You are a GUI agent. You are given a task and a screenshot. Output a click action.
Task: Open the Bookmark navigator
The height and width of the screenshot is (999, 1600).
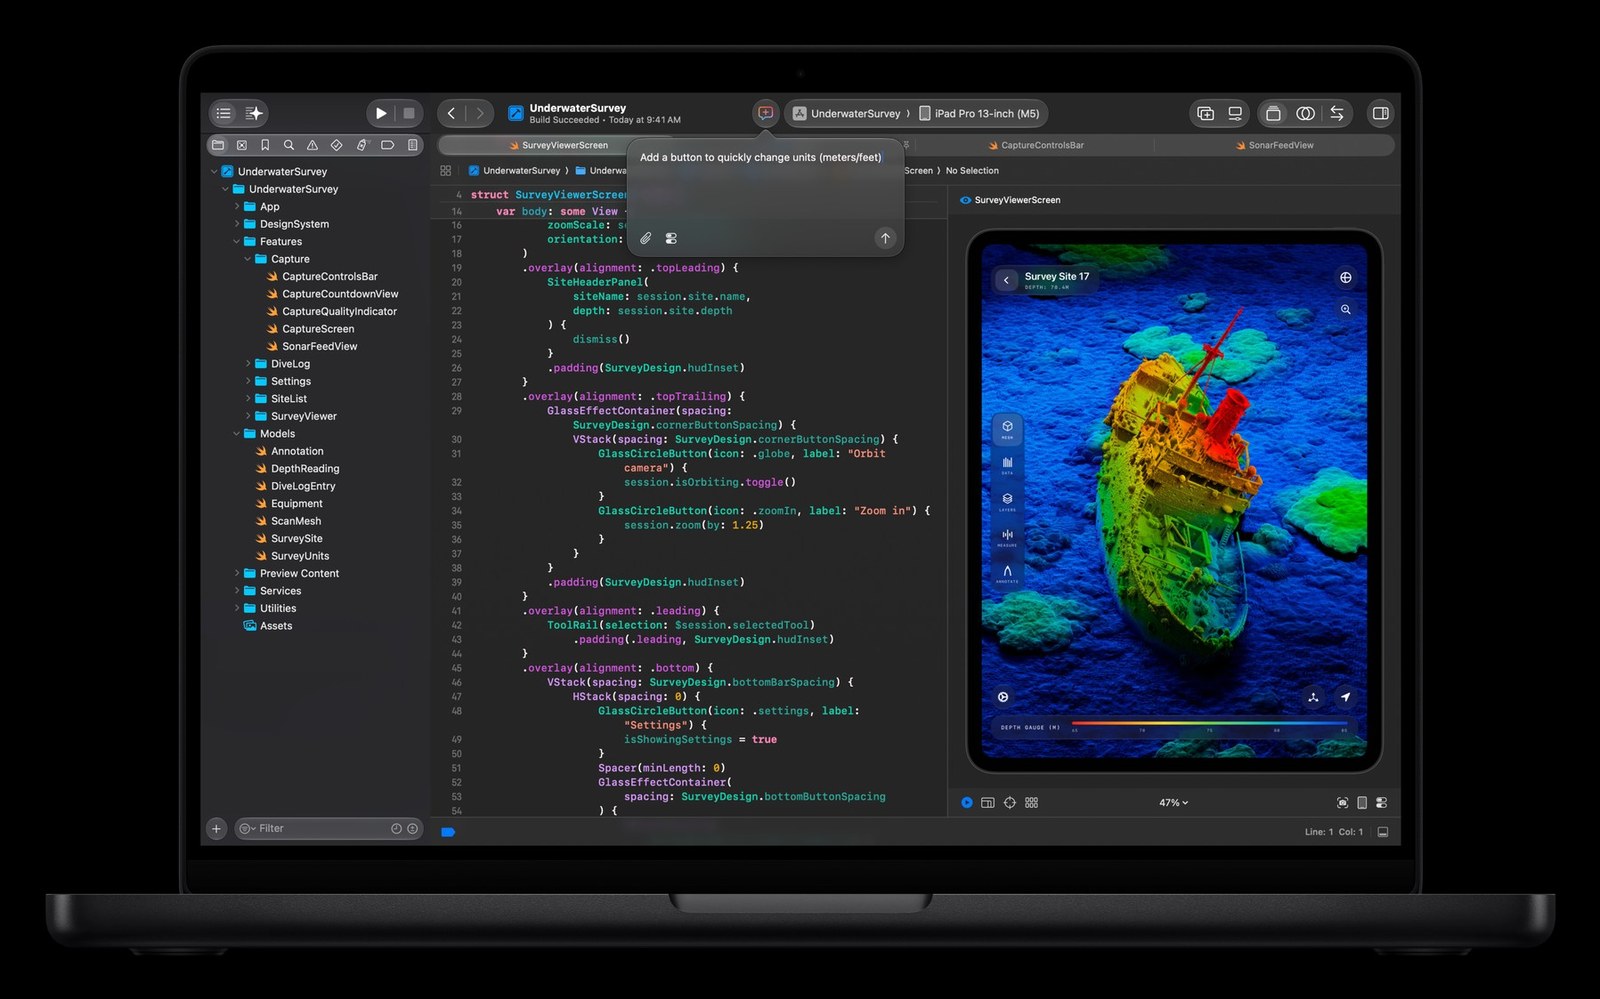265,145
